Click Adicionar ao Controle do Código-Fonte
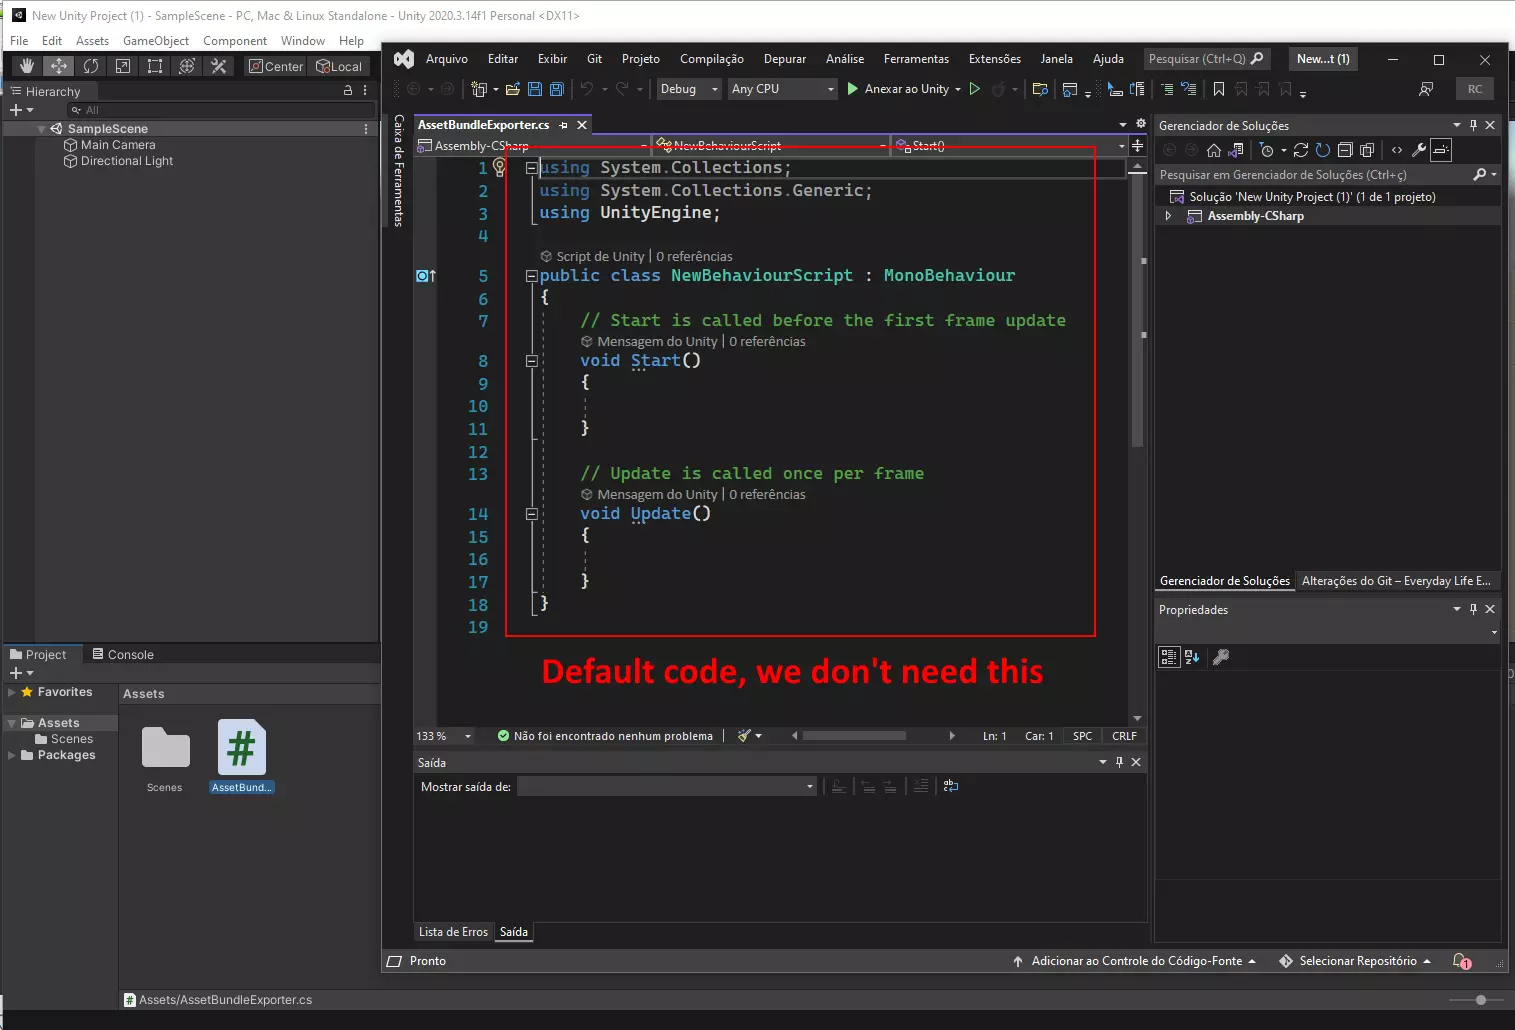This screenshot has height=1030, width=1515. (1136, 961)
